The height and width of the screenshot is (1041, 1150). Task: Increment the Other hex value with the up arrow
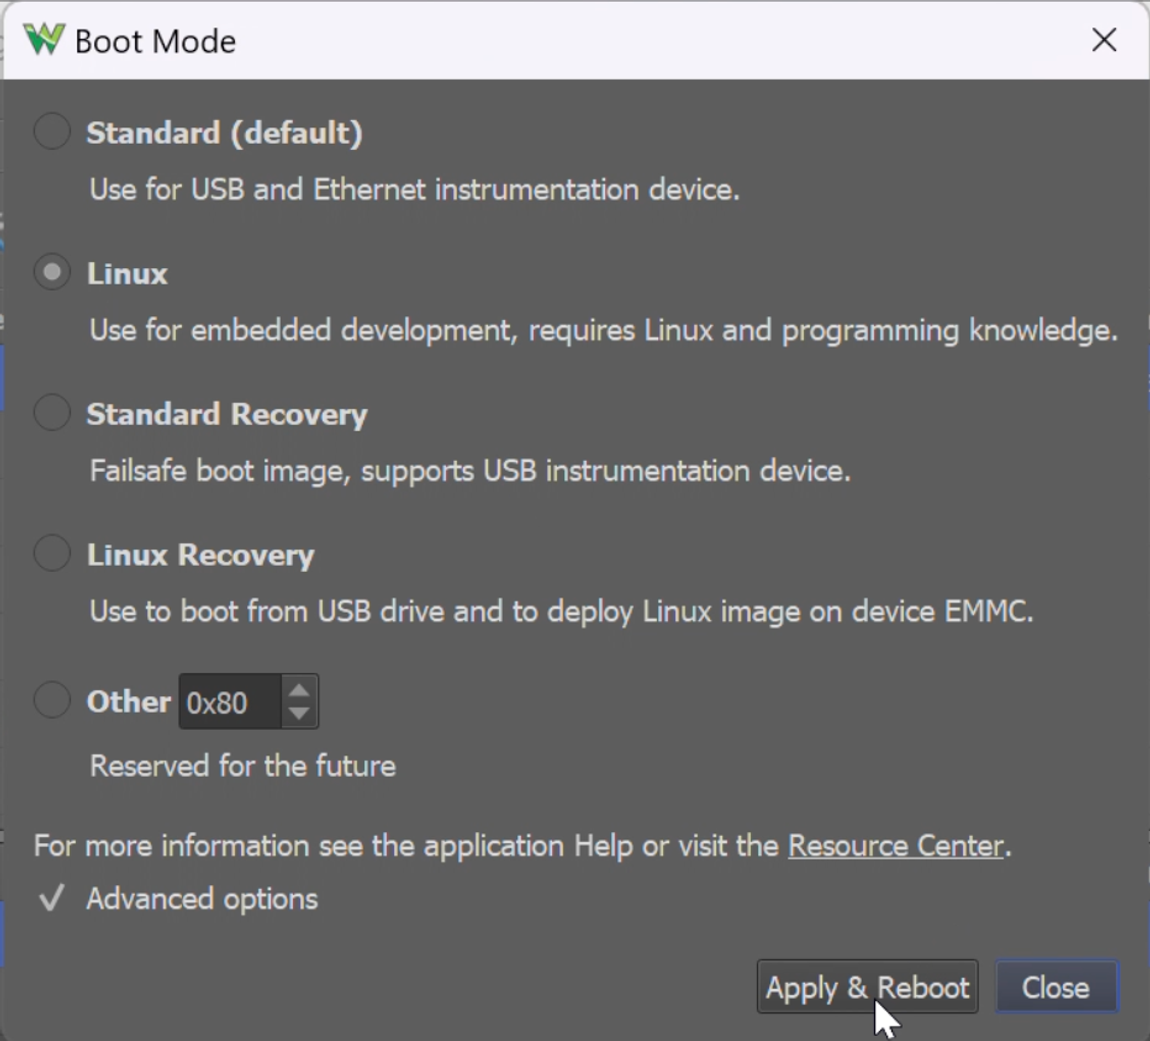[x=299, y=690]
